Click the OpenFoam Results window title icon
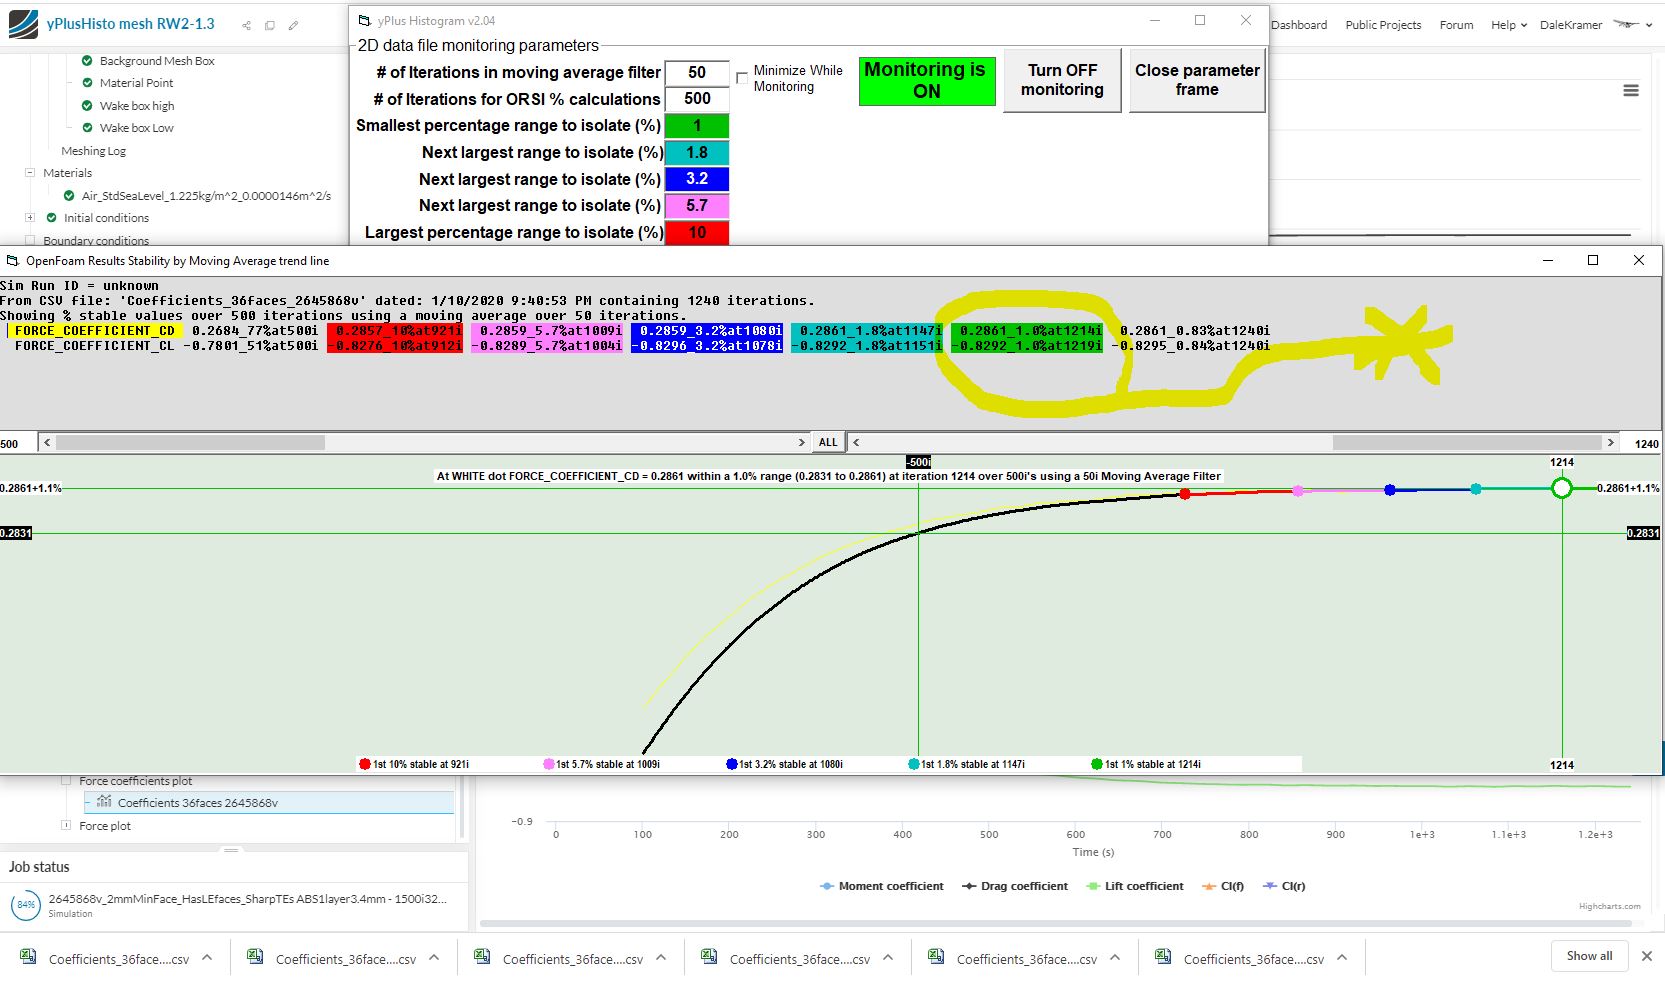This screenshot has width=1665, height=981. pos(12,261)
